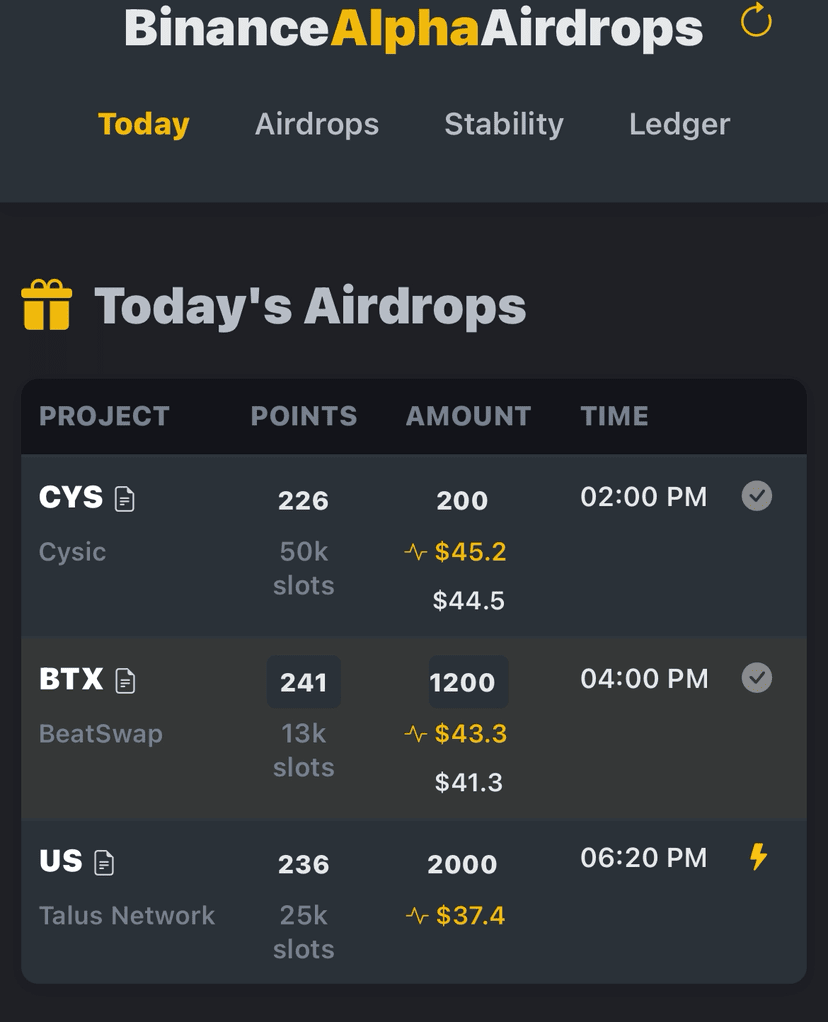Select the Today tab
Screen dimensions: 828x1022
[143, 124]
